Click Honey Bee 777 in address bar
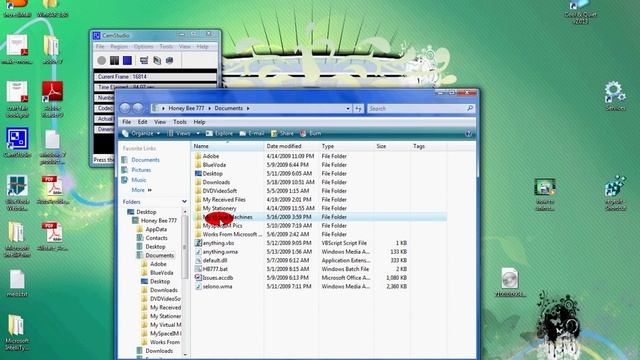 coord(186,108)
